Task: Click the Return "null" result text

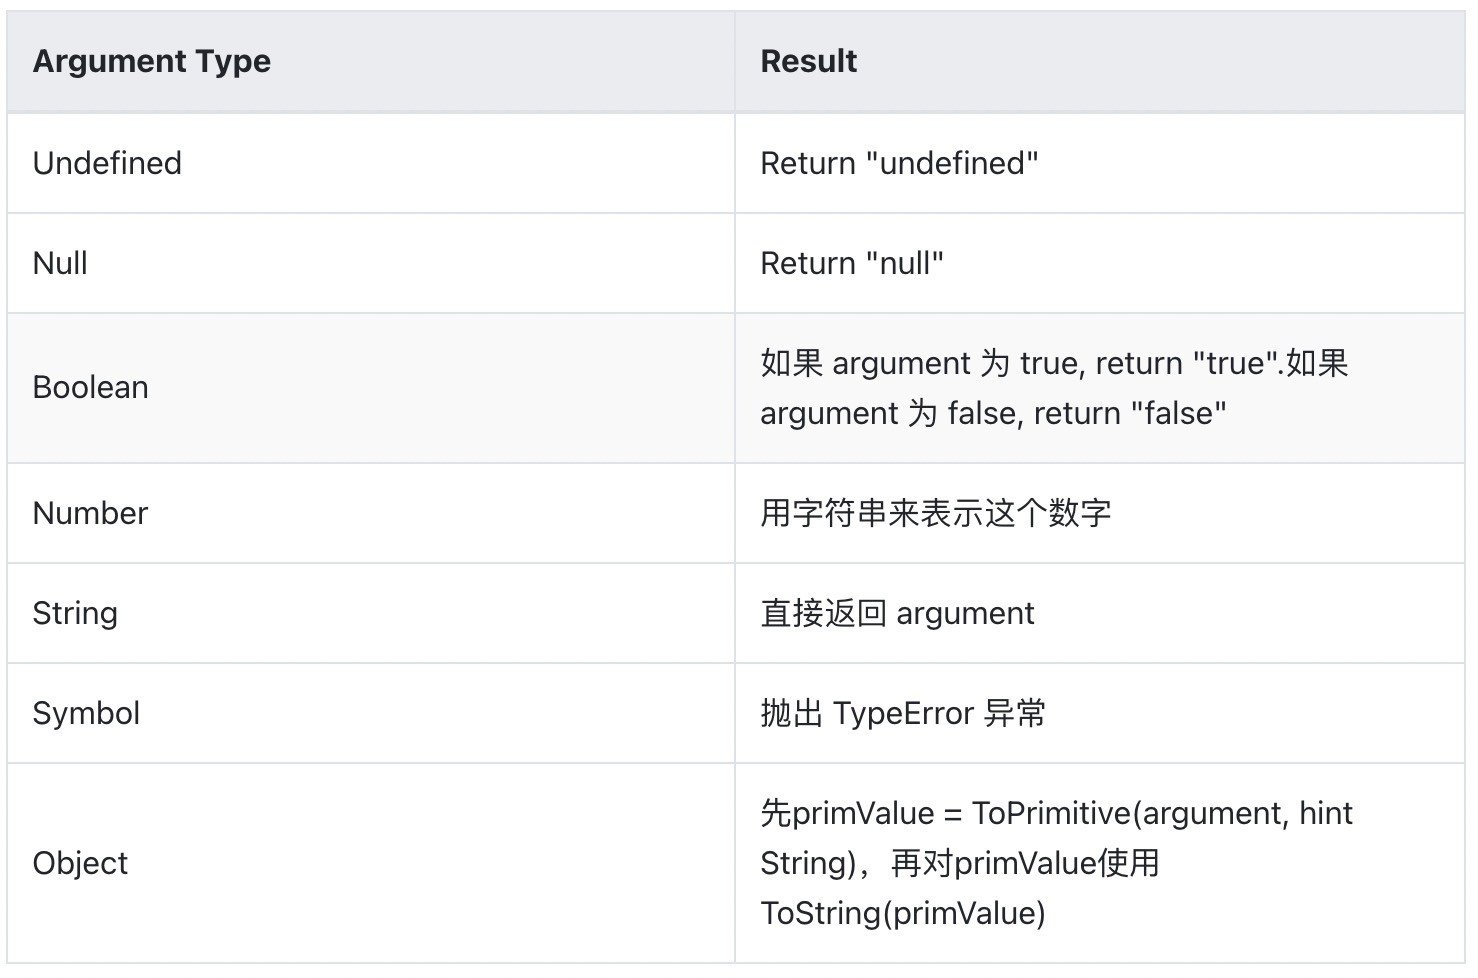Action: coord(852,263)
